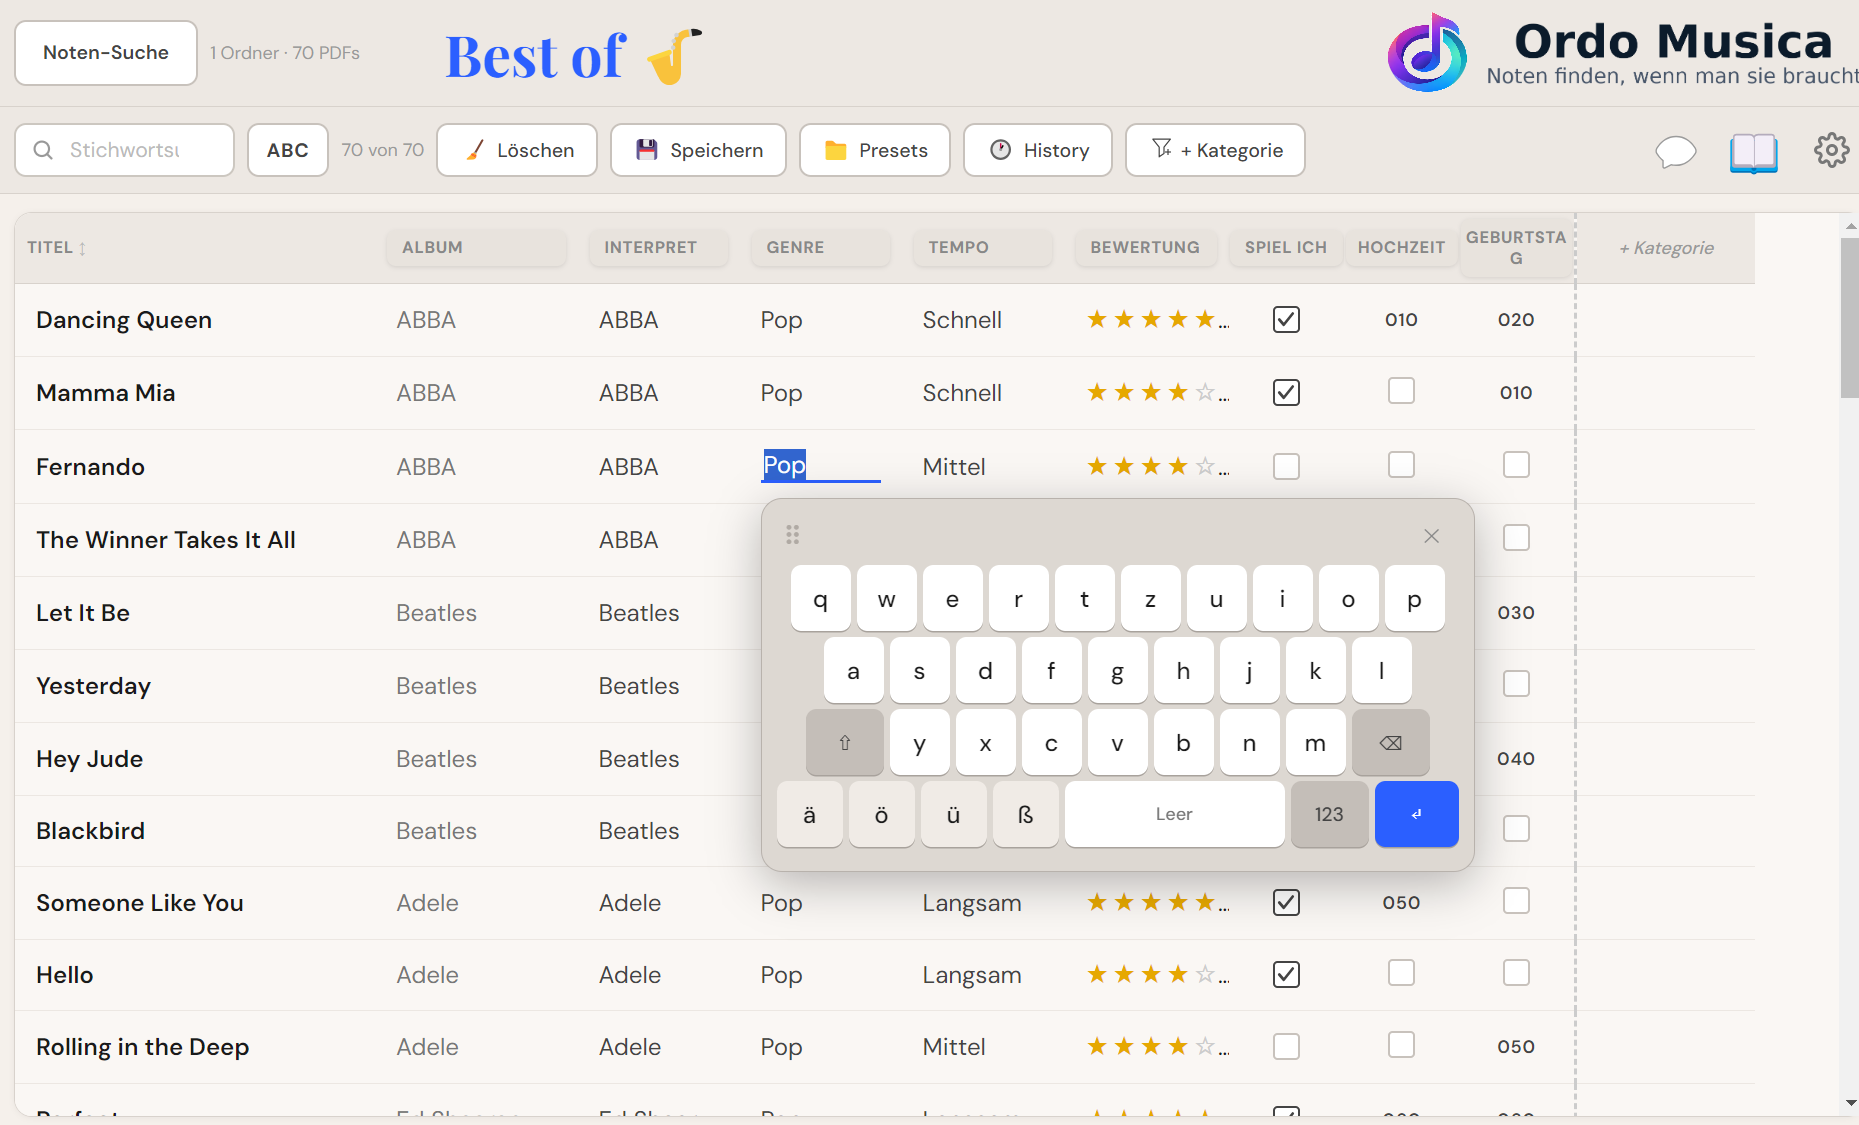This screenshot has height=1125, width=1859.
Task: Open the book manual icon
Action: (x=1754, y=153)
